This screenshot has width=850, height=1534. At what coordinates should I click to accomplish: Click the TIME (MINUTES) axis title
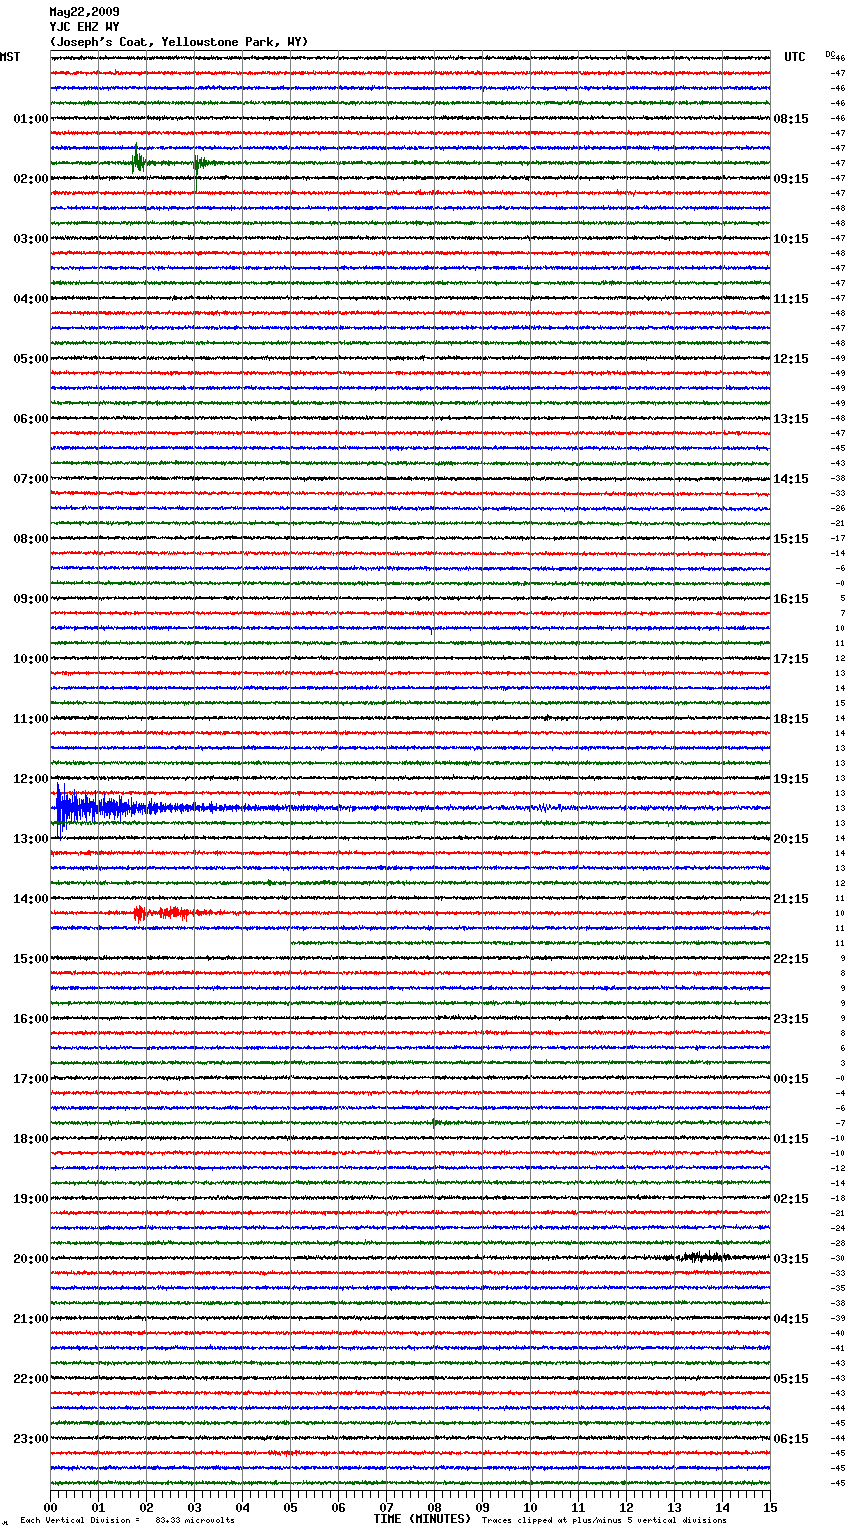point(422,1519)
